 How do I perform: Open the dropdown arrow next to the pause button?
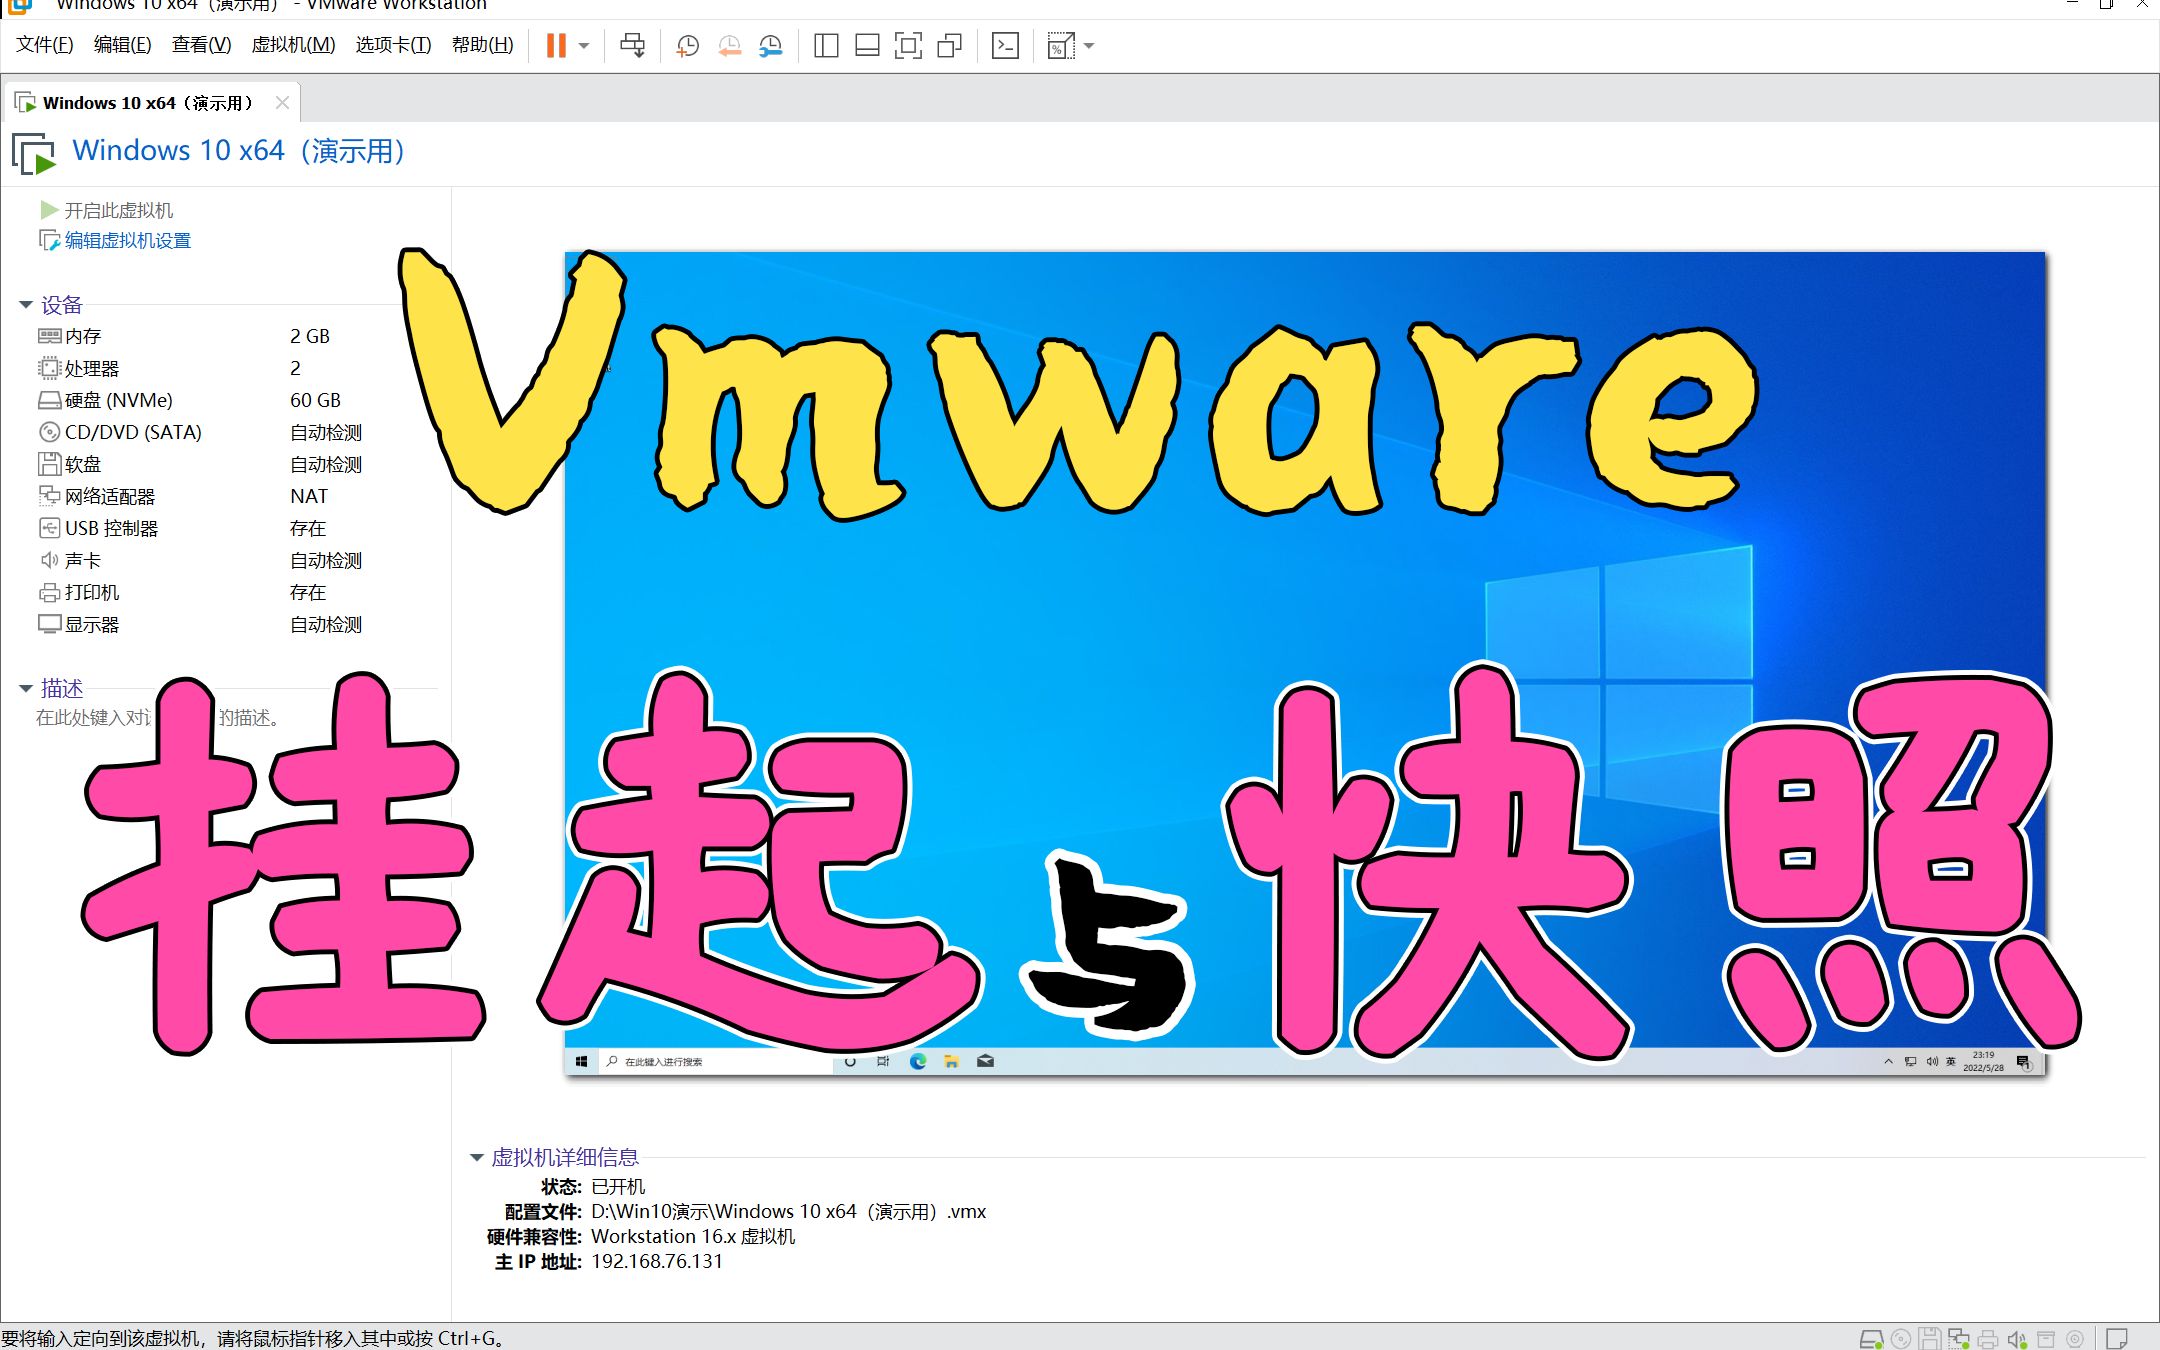pyautogui.click(x=584, y=46)
